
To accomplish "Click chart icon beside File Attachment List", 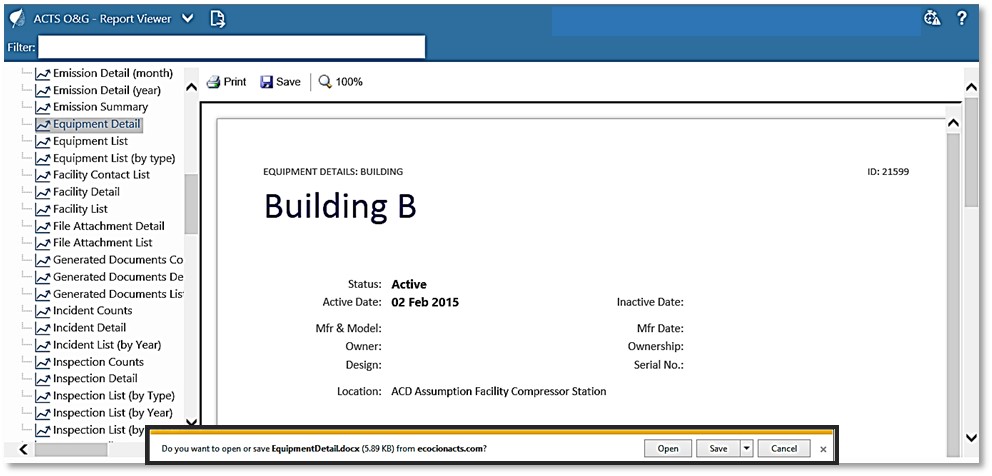I will [x=42, y=243].
